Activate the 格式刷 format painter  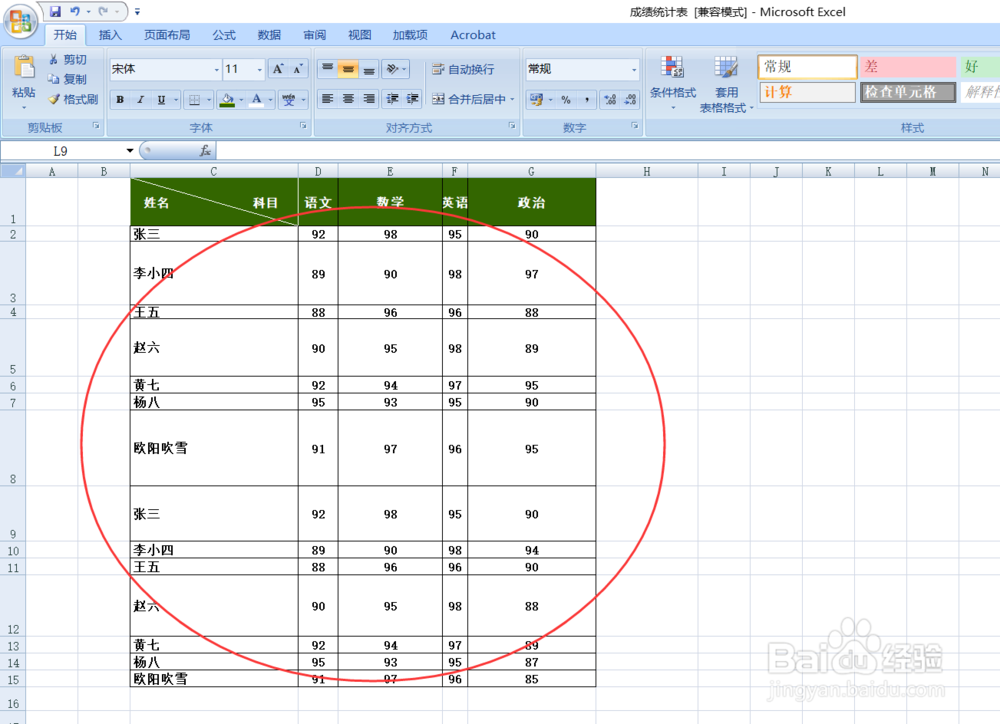pos(73,99)
